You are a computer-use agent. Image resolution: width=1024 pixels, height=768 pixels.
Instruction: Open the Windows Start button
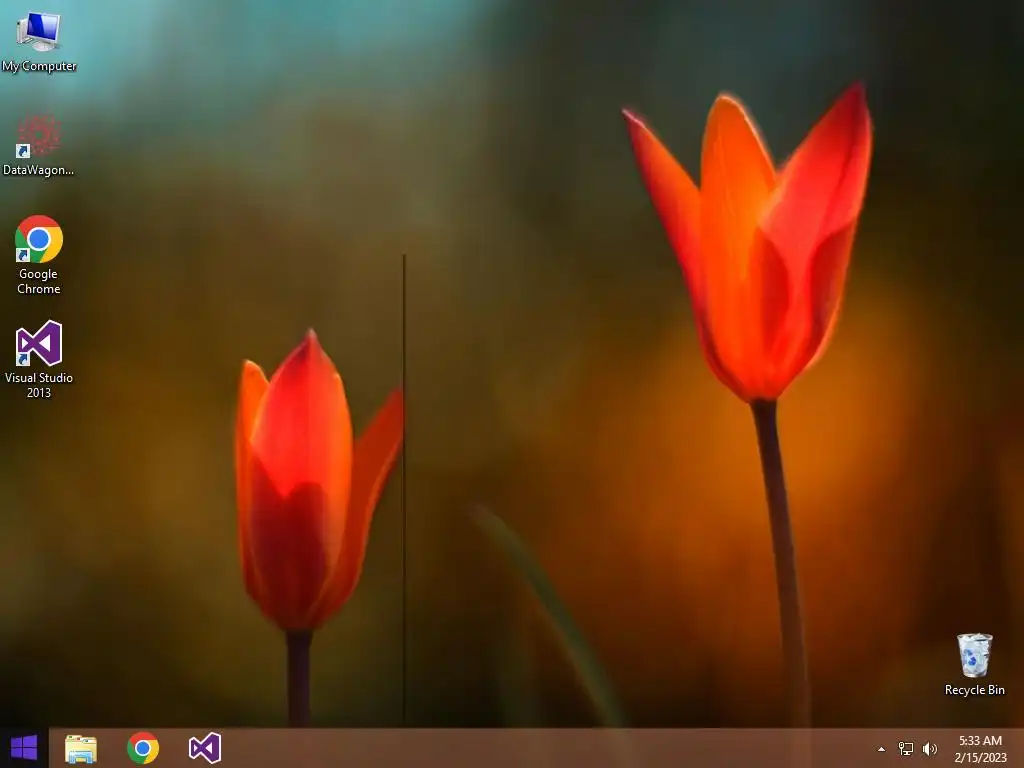tap(24, 748)
